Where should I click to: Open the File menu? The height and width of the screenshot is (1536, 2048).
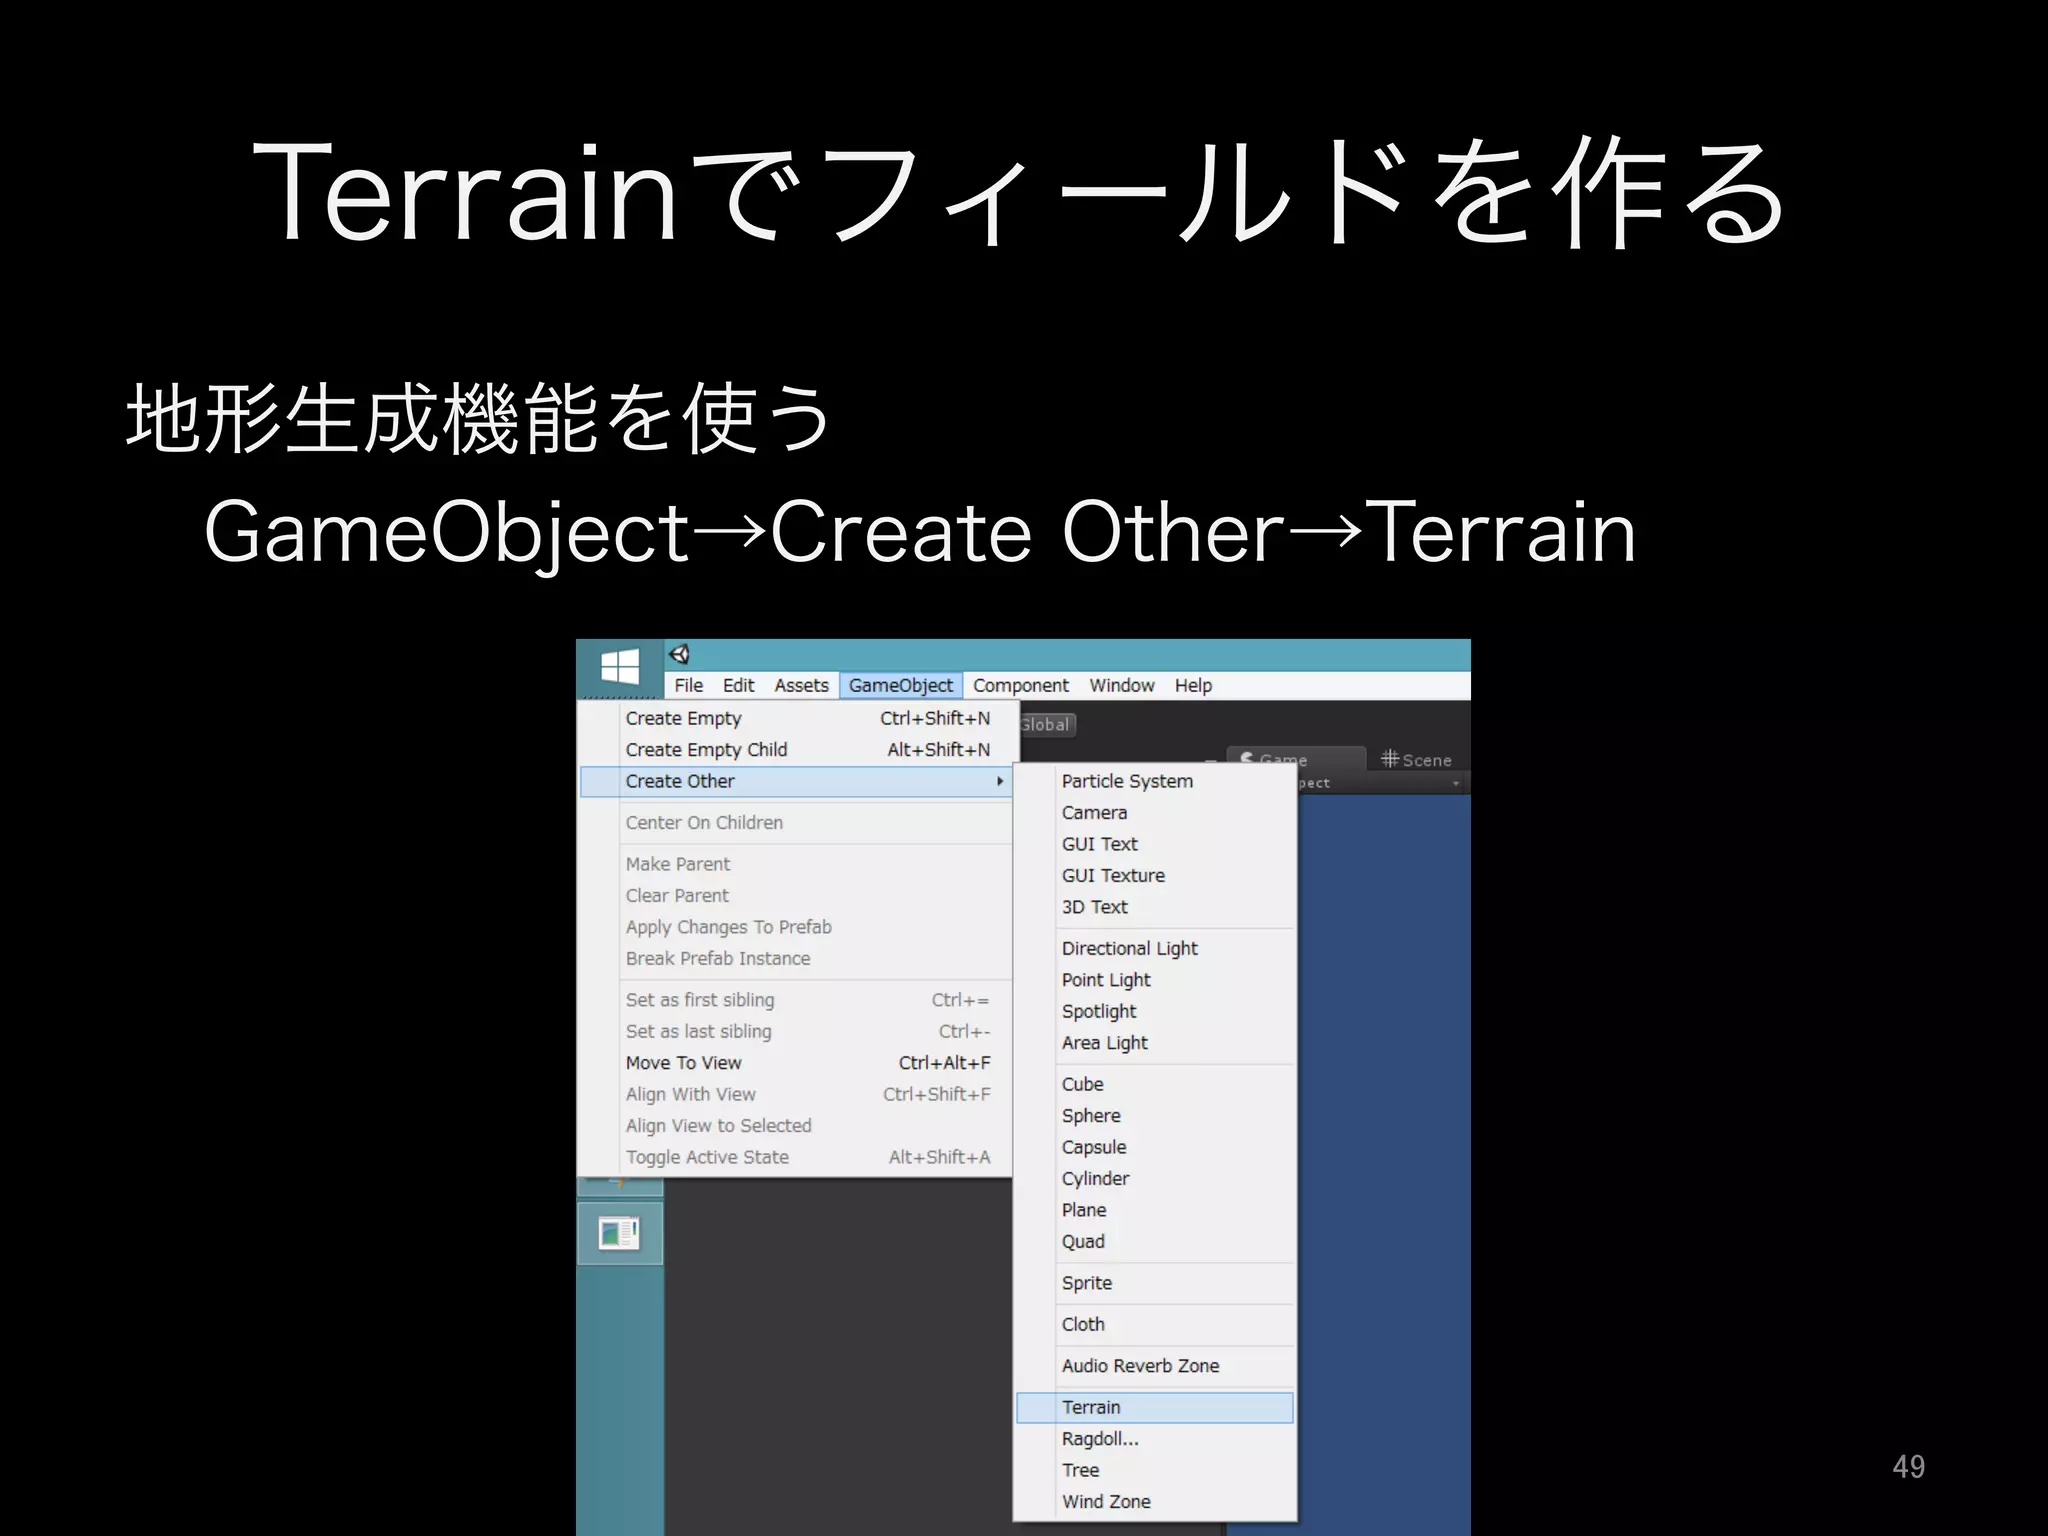click(x=688, y=685)
